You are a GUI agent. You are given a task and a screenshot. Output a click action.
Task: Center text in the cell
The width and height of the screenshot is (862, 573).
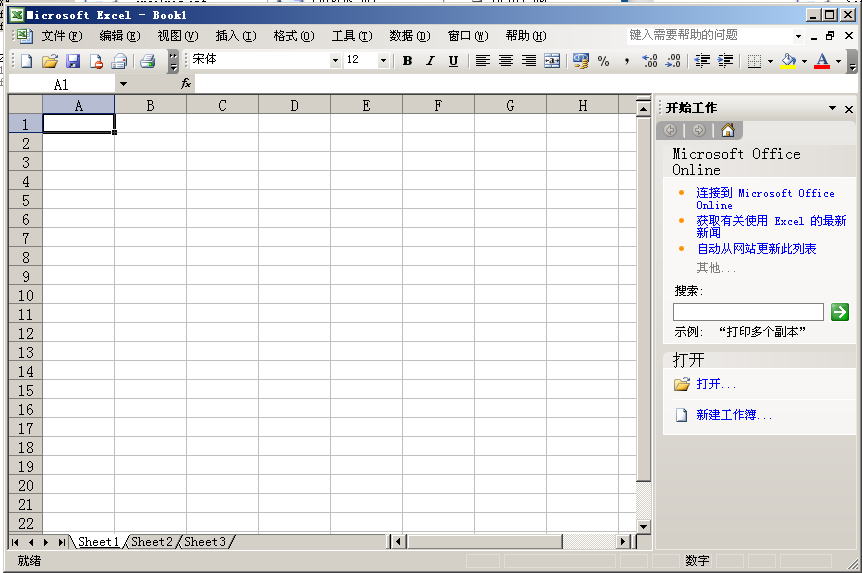(506, 61)
